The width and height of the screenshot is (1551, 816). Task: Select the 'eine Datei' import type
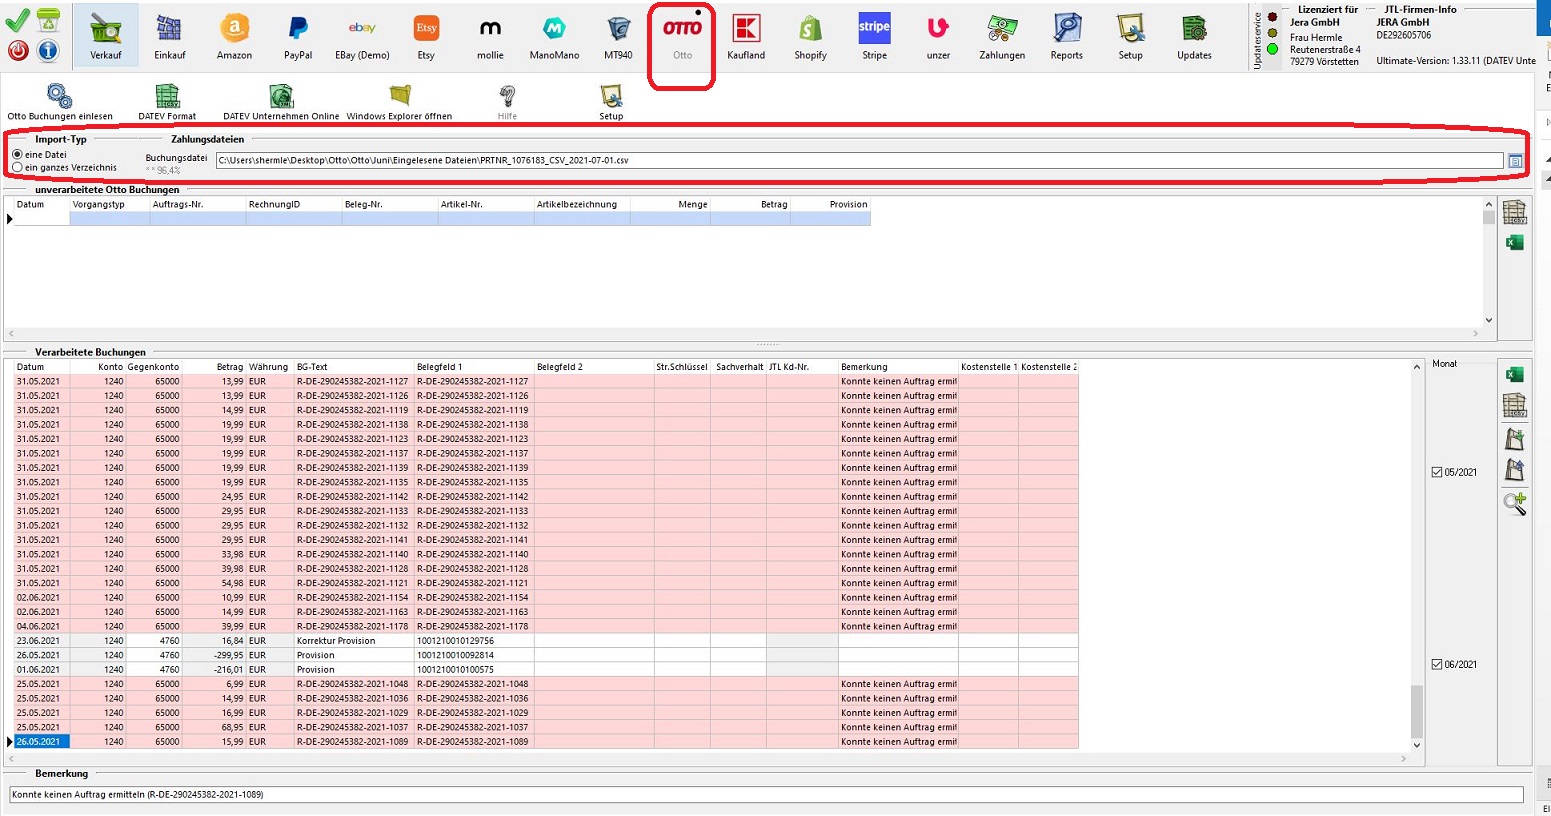tap(18, 155)
